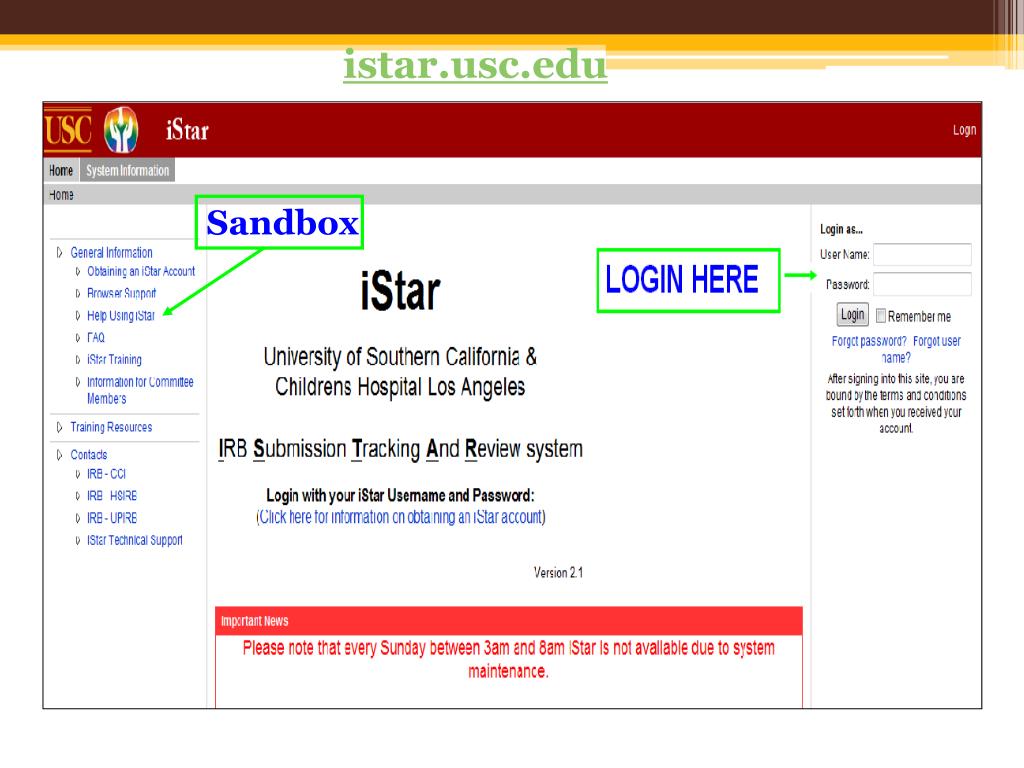Open IRB - CCI contact link

[106, 474]
